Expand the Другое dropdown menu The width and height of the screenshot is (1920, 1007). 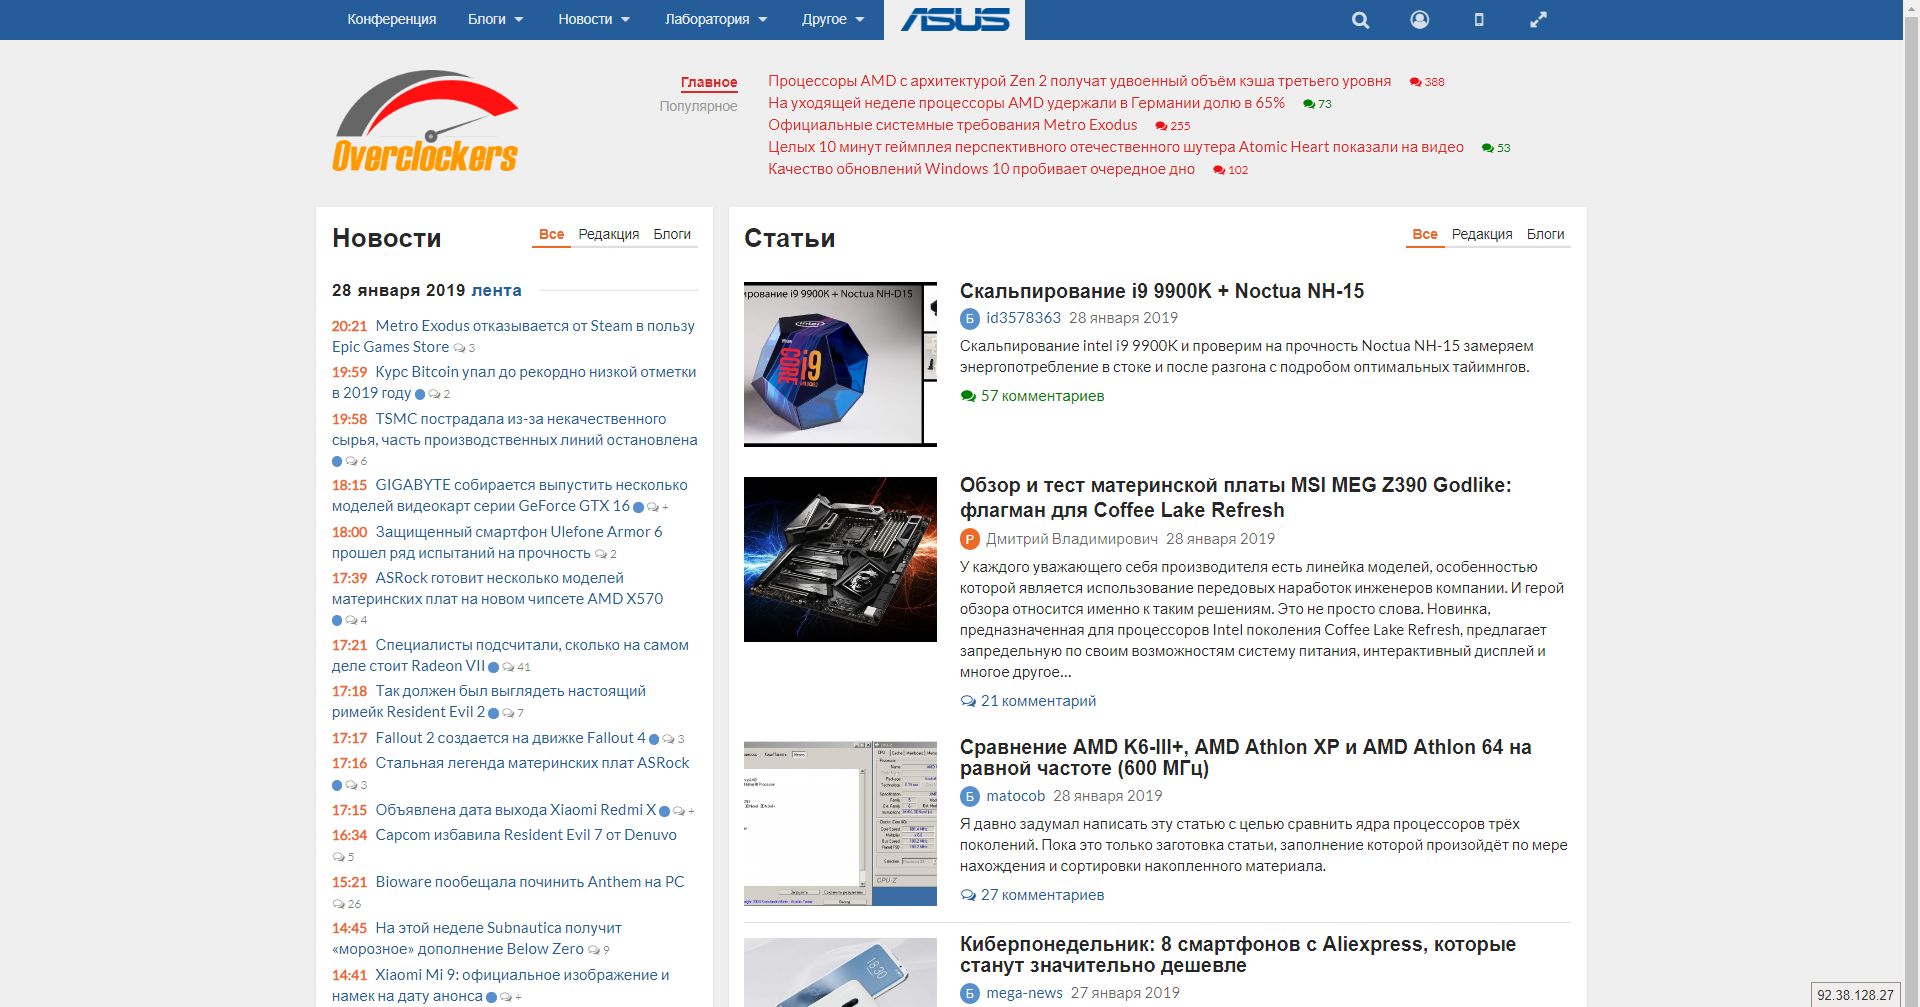(833, 20)
